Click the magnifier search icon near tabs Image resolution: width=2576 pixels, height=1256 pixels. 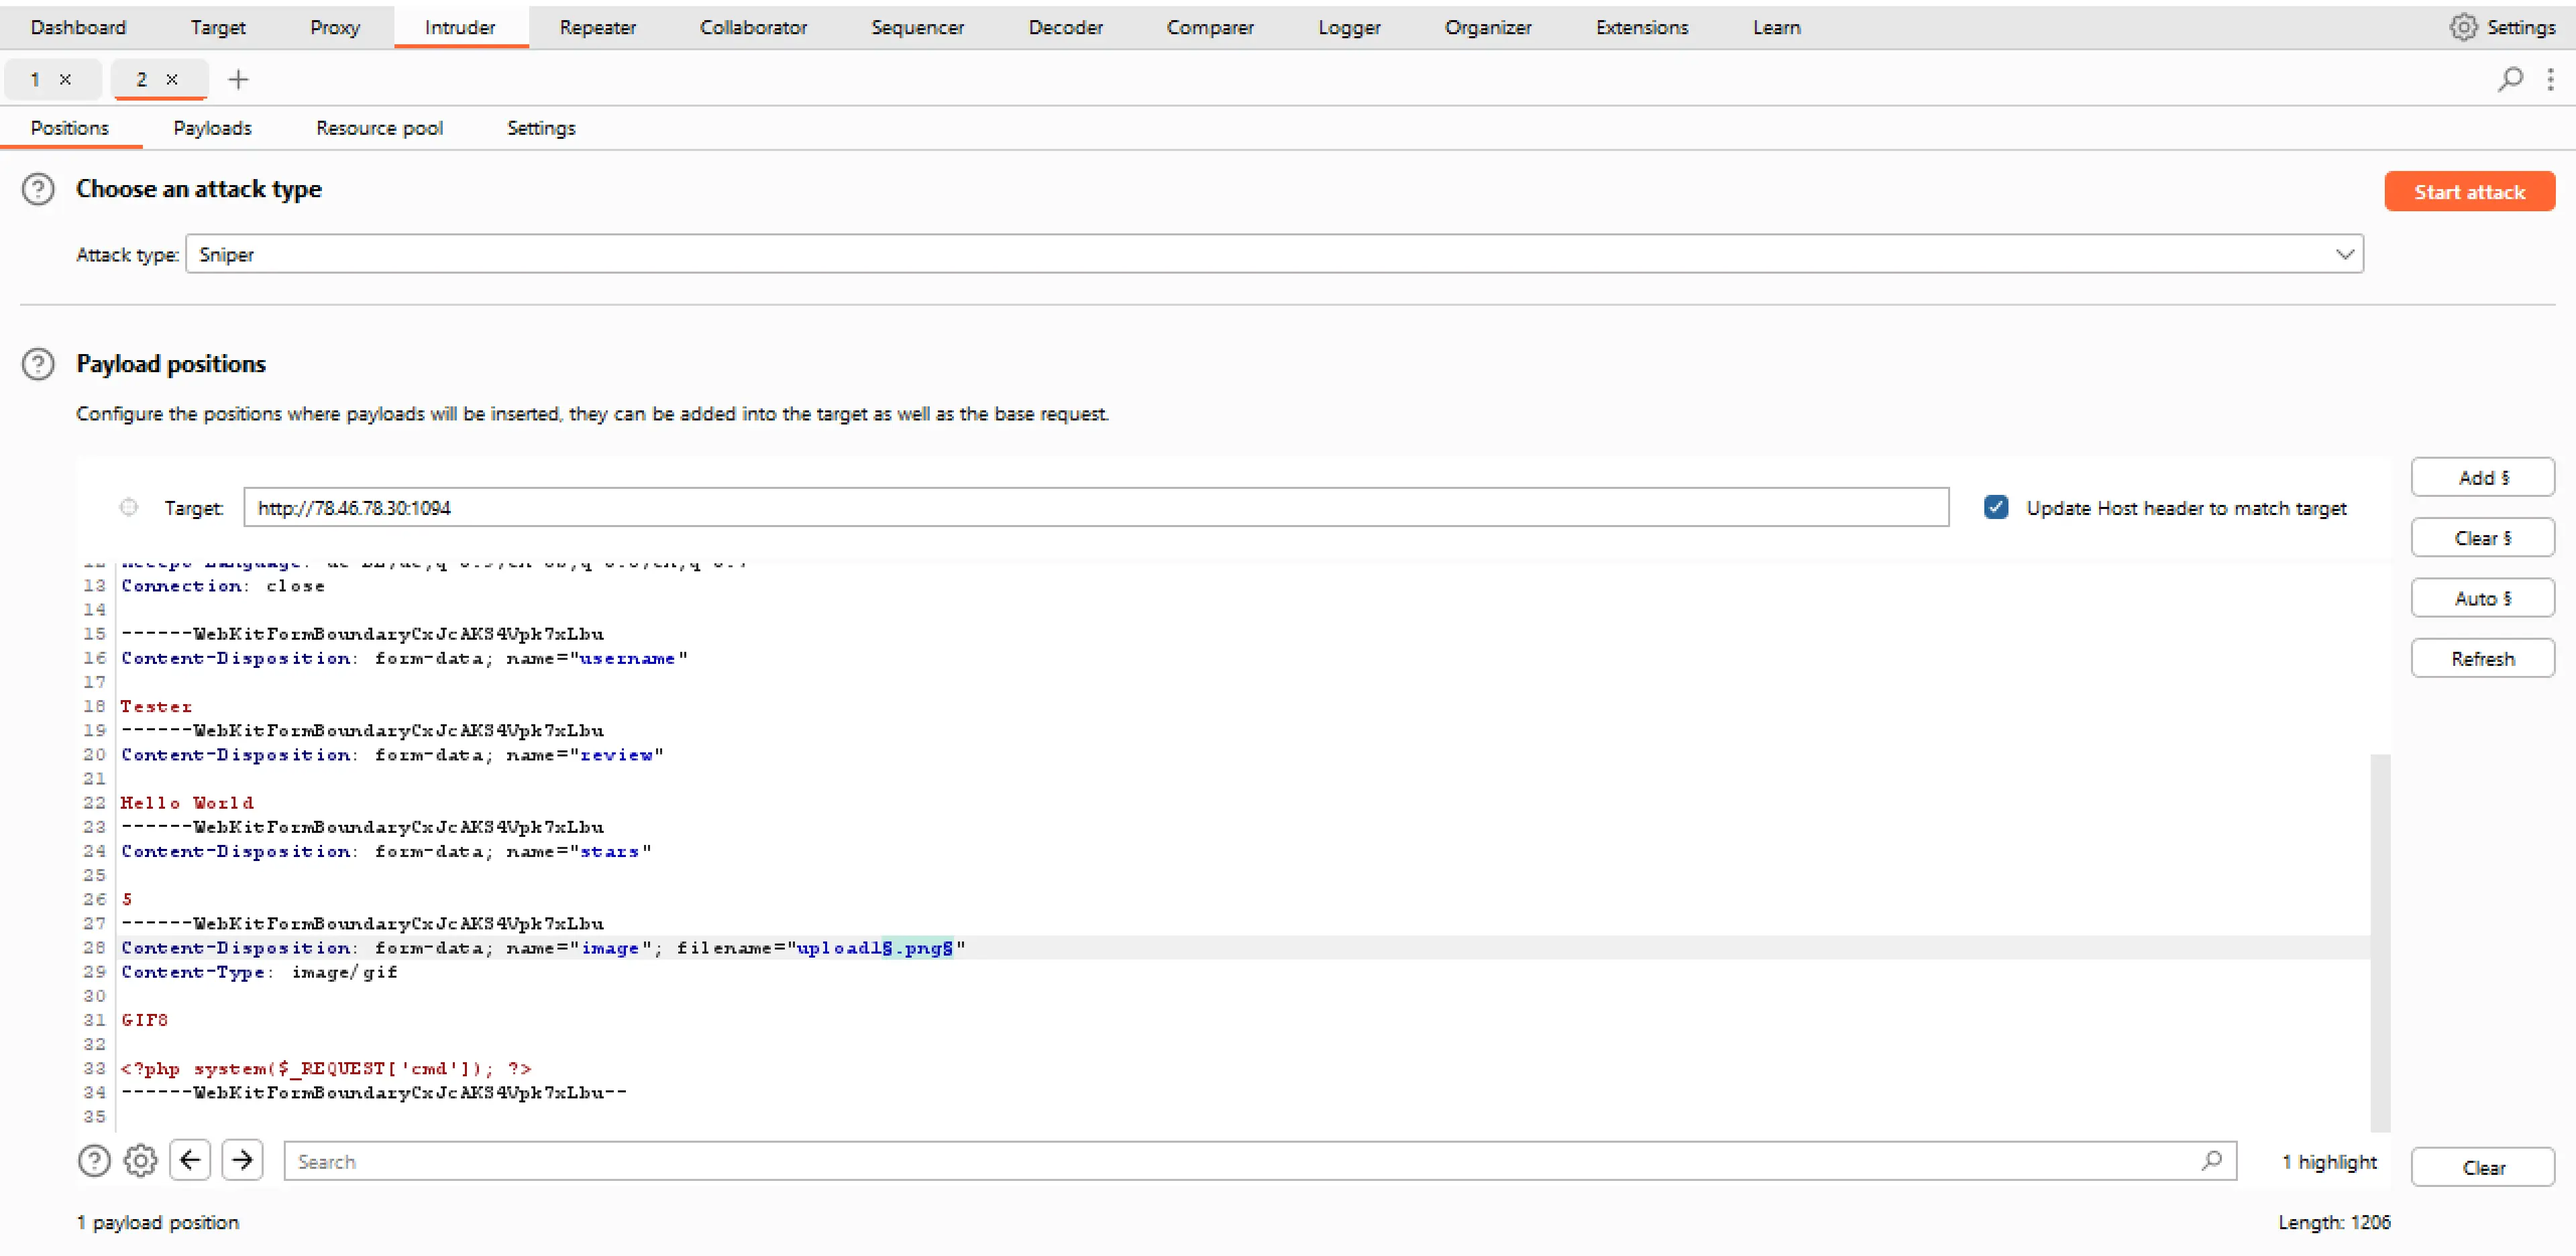click(2510, 79)
